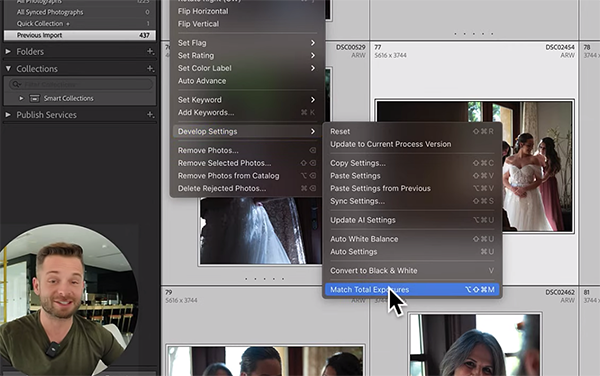Image resolution: width=600 pixels, height=376 pixels.
Task: Expand Smart Collections tree arrow
Action: (21, 98)
